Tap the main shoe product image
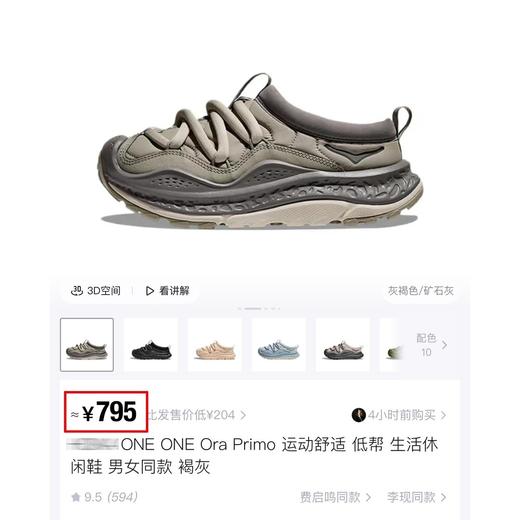This screenshot has height=520, width=520. (x=260, y=150)
